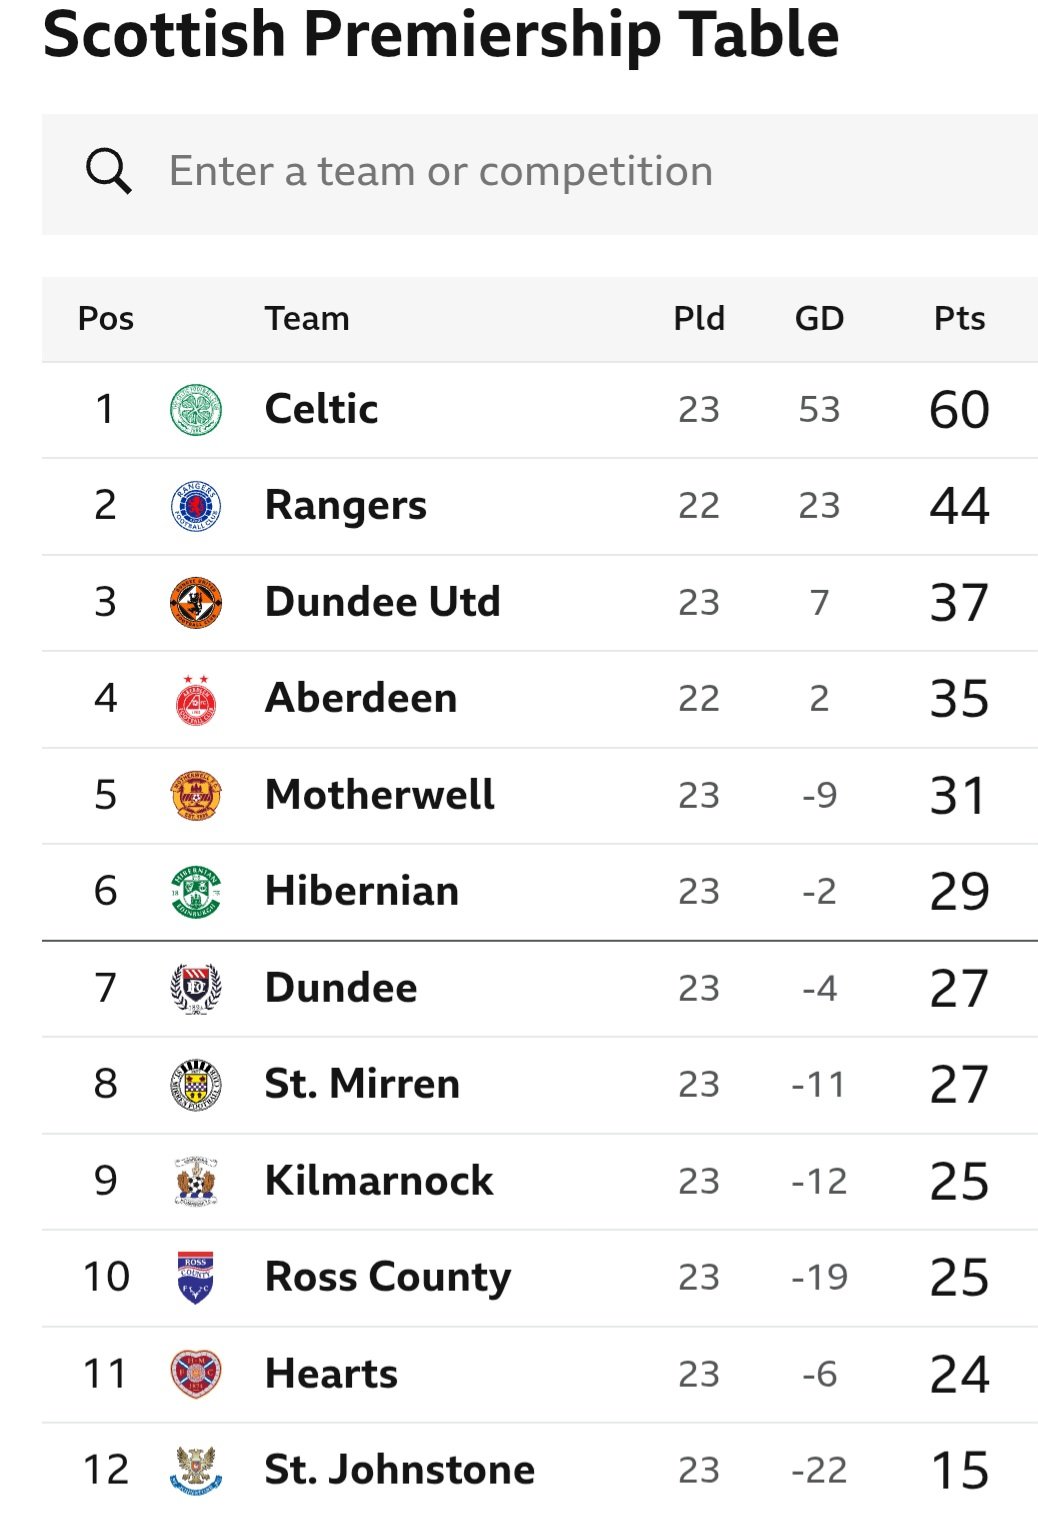
Task: Open the Dundee team link
Action: point(341,988)
